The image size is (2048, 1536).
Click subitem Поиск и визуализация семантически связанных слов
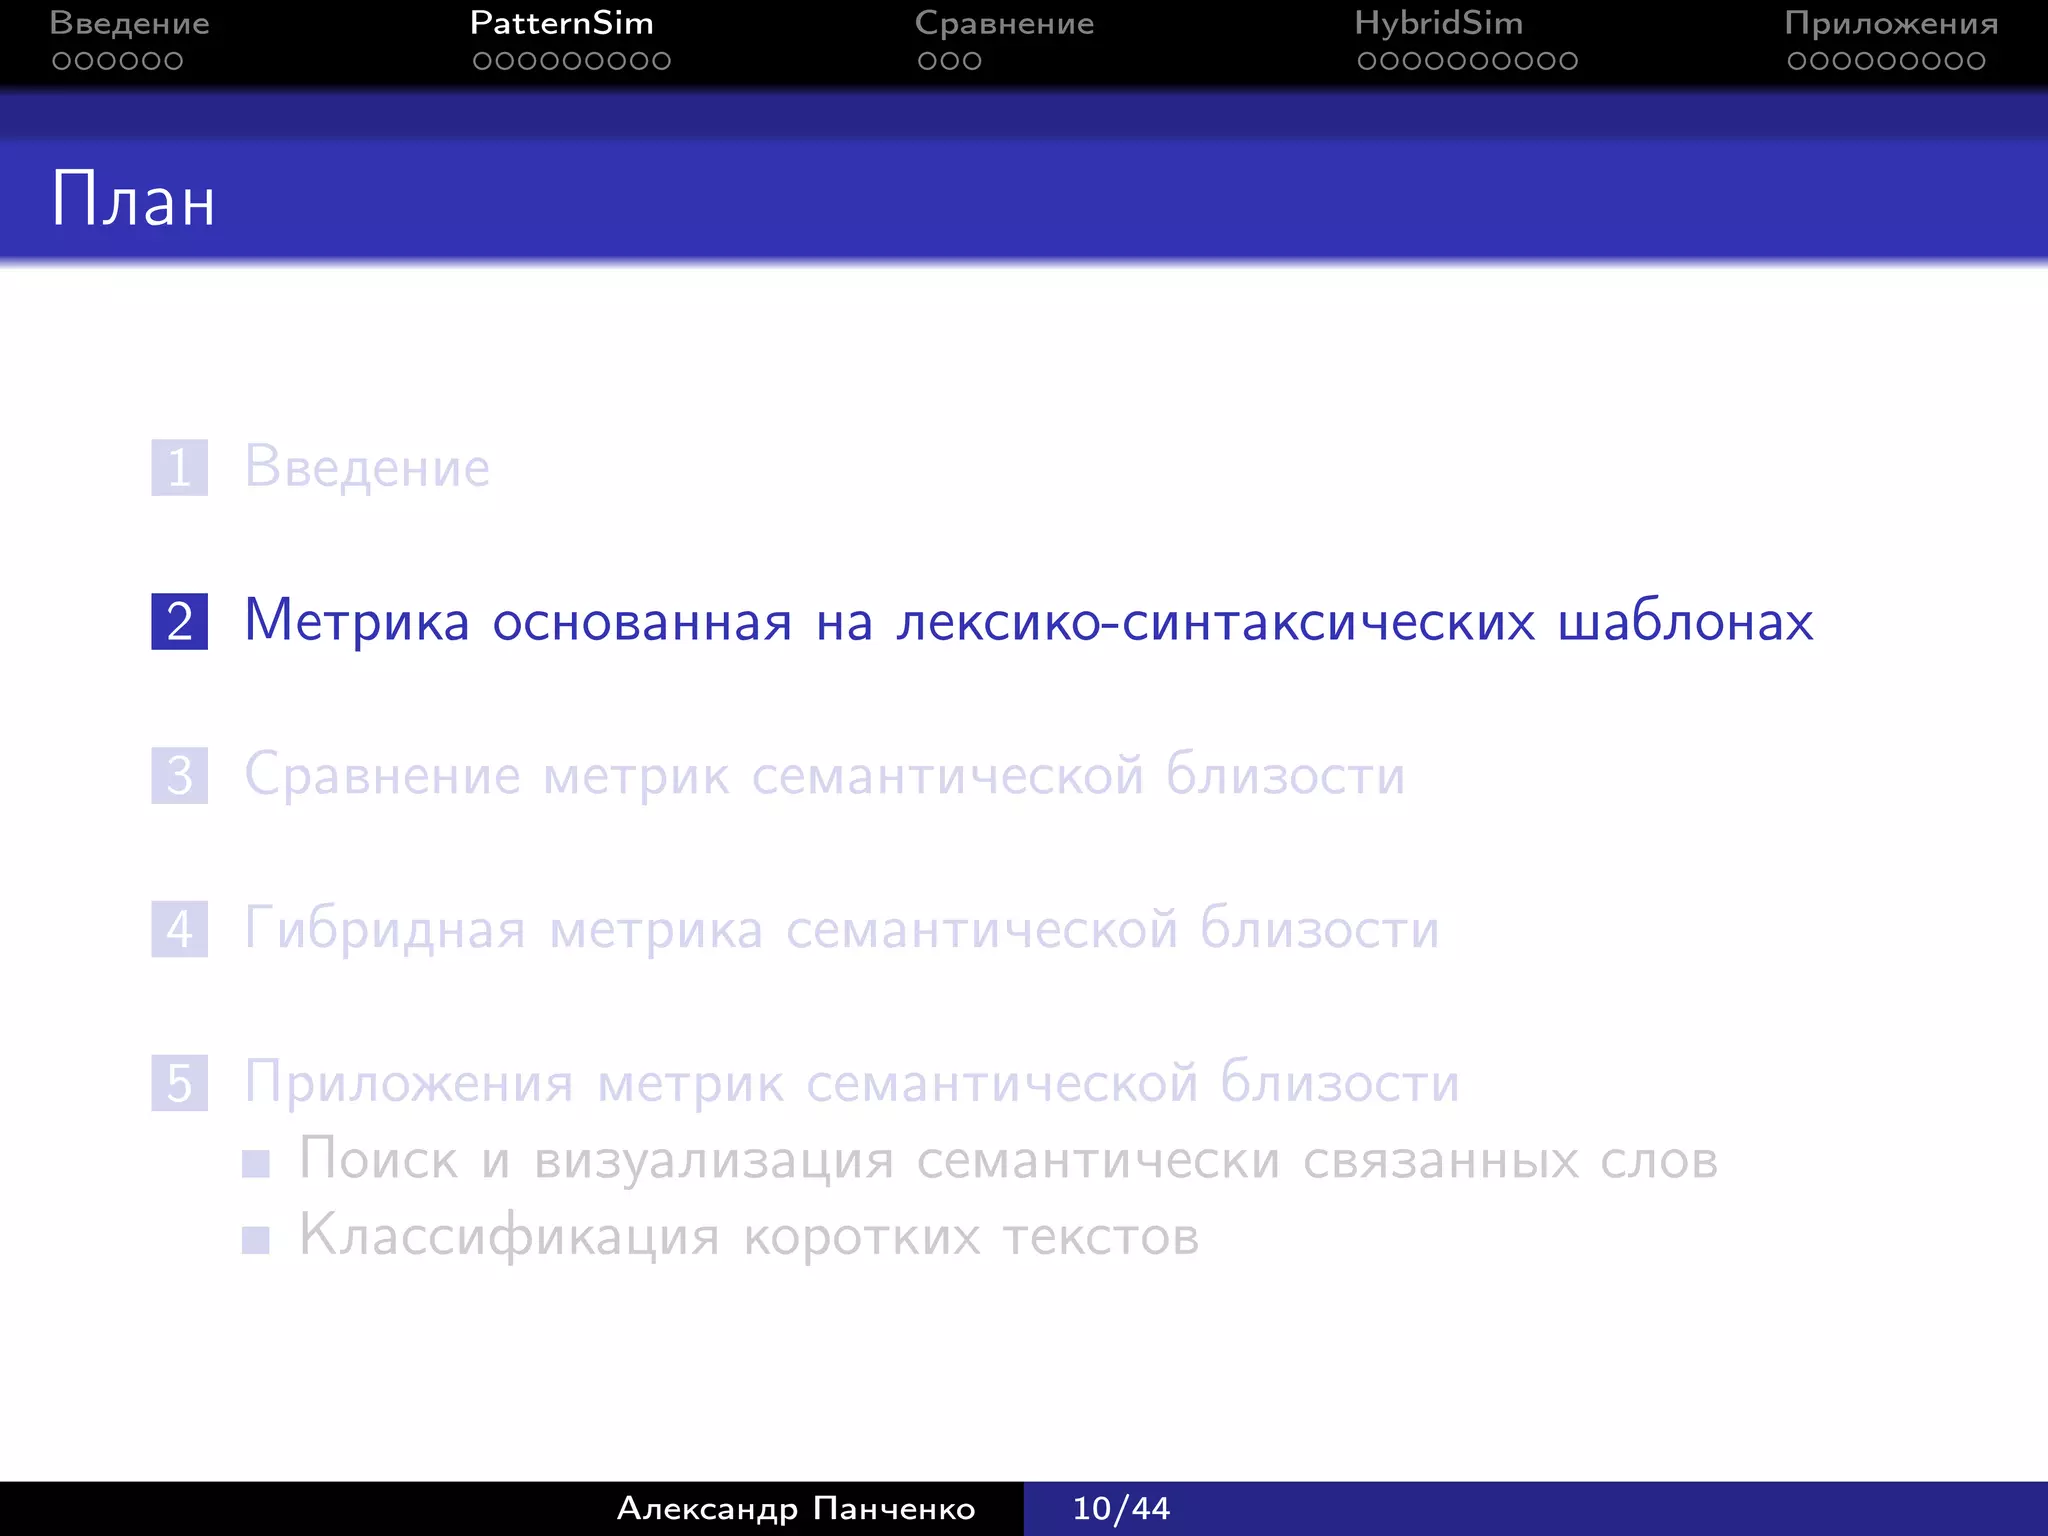(x=1008, y=1160)
